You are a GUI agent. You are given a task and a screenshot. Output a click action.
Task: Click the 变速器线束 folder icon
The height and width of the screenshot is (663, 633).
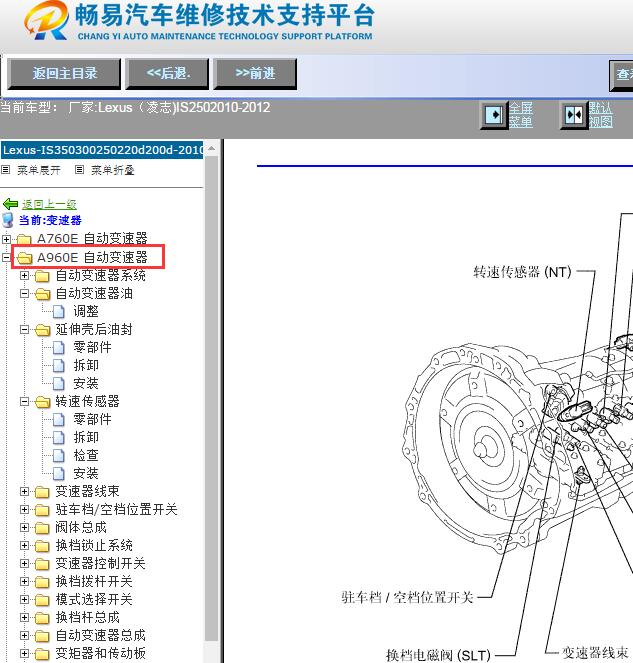click(x=42, y=492)
